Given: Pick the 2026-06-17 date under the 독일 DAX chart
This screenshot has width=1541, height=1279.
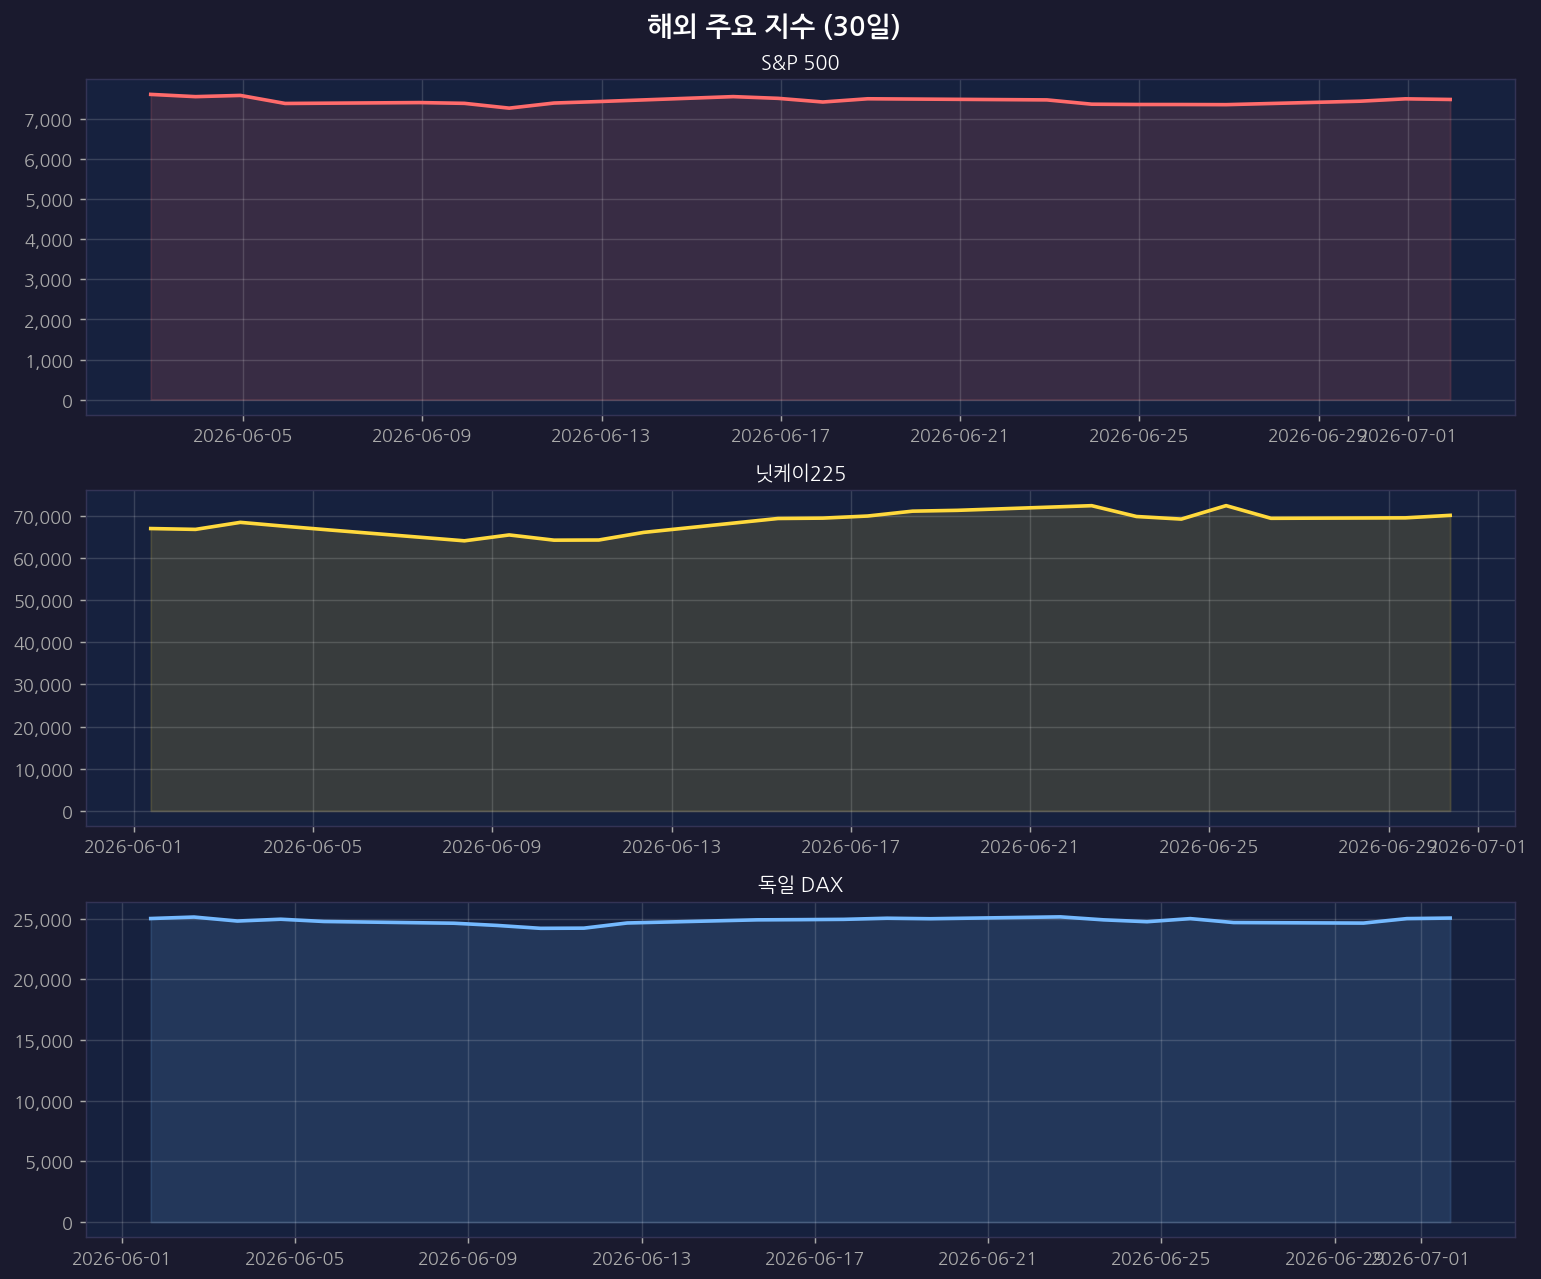Looking at the screenshot, I should click(815, 1257).
